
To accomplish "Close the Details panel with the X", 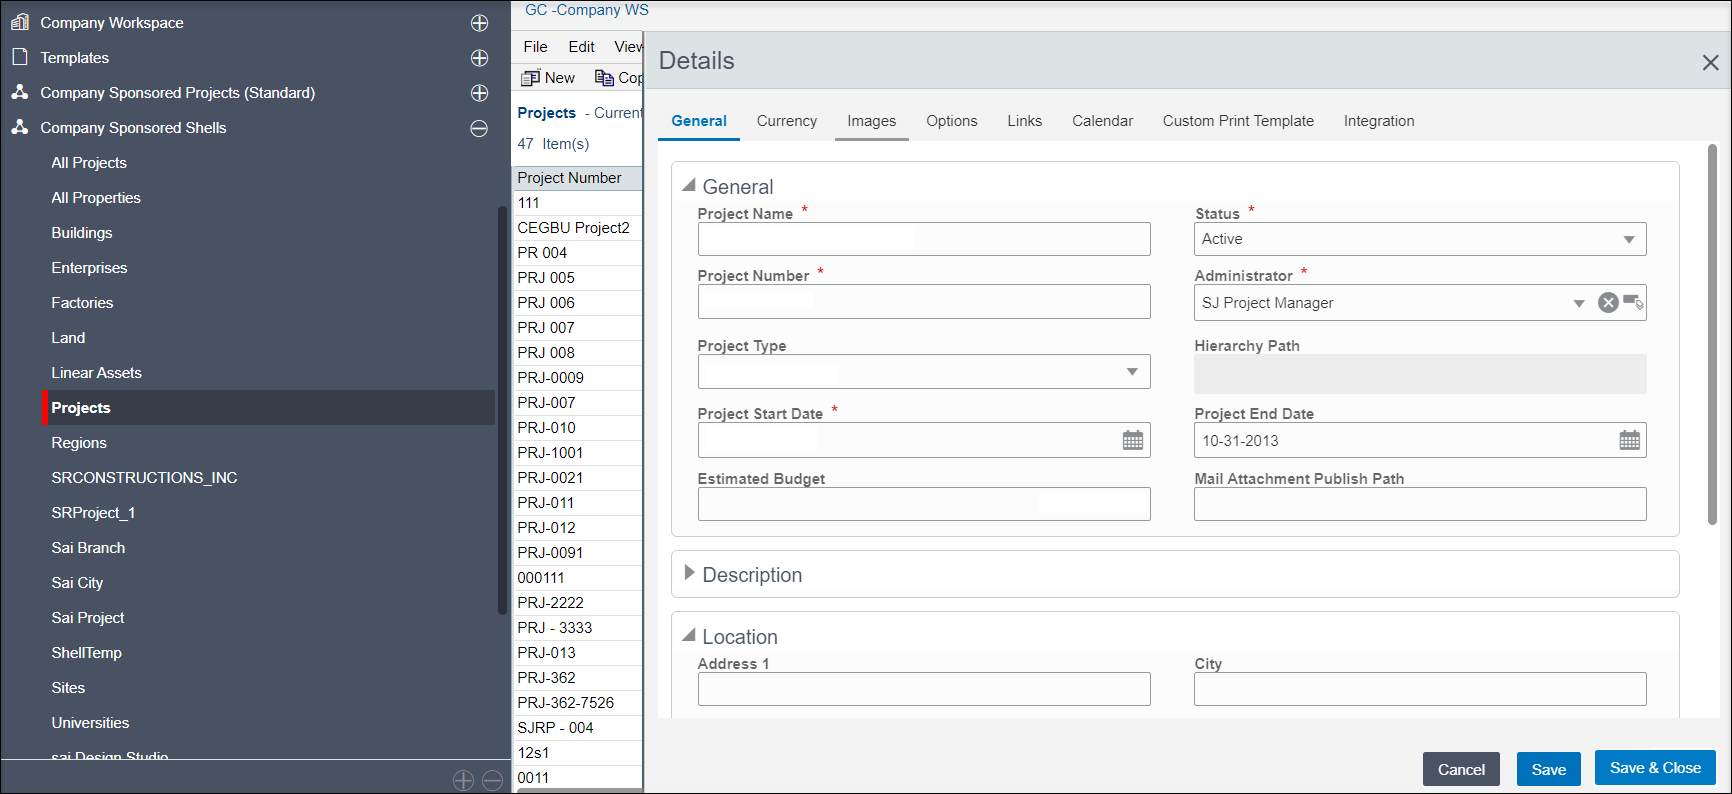I will tap(1710, 63).
